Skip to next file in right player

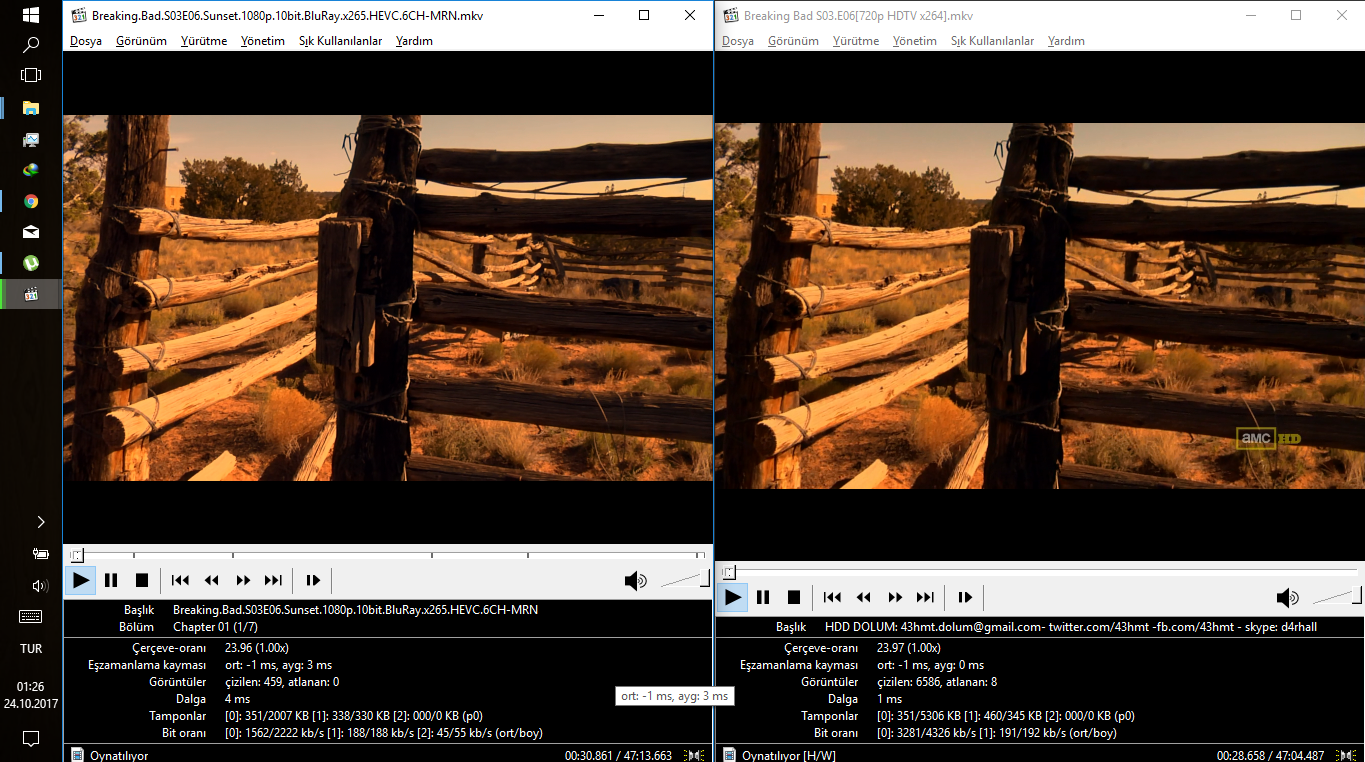tap(925, 597)
